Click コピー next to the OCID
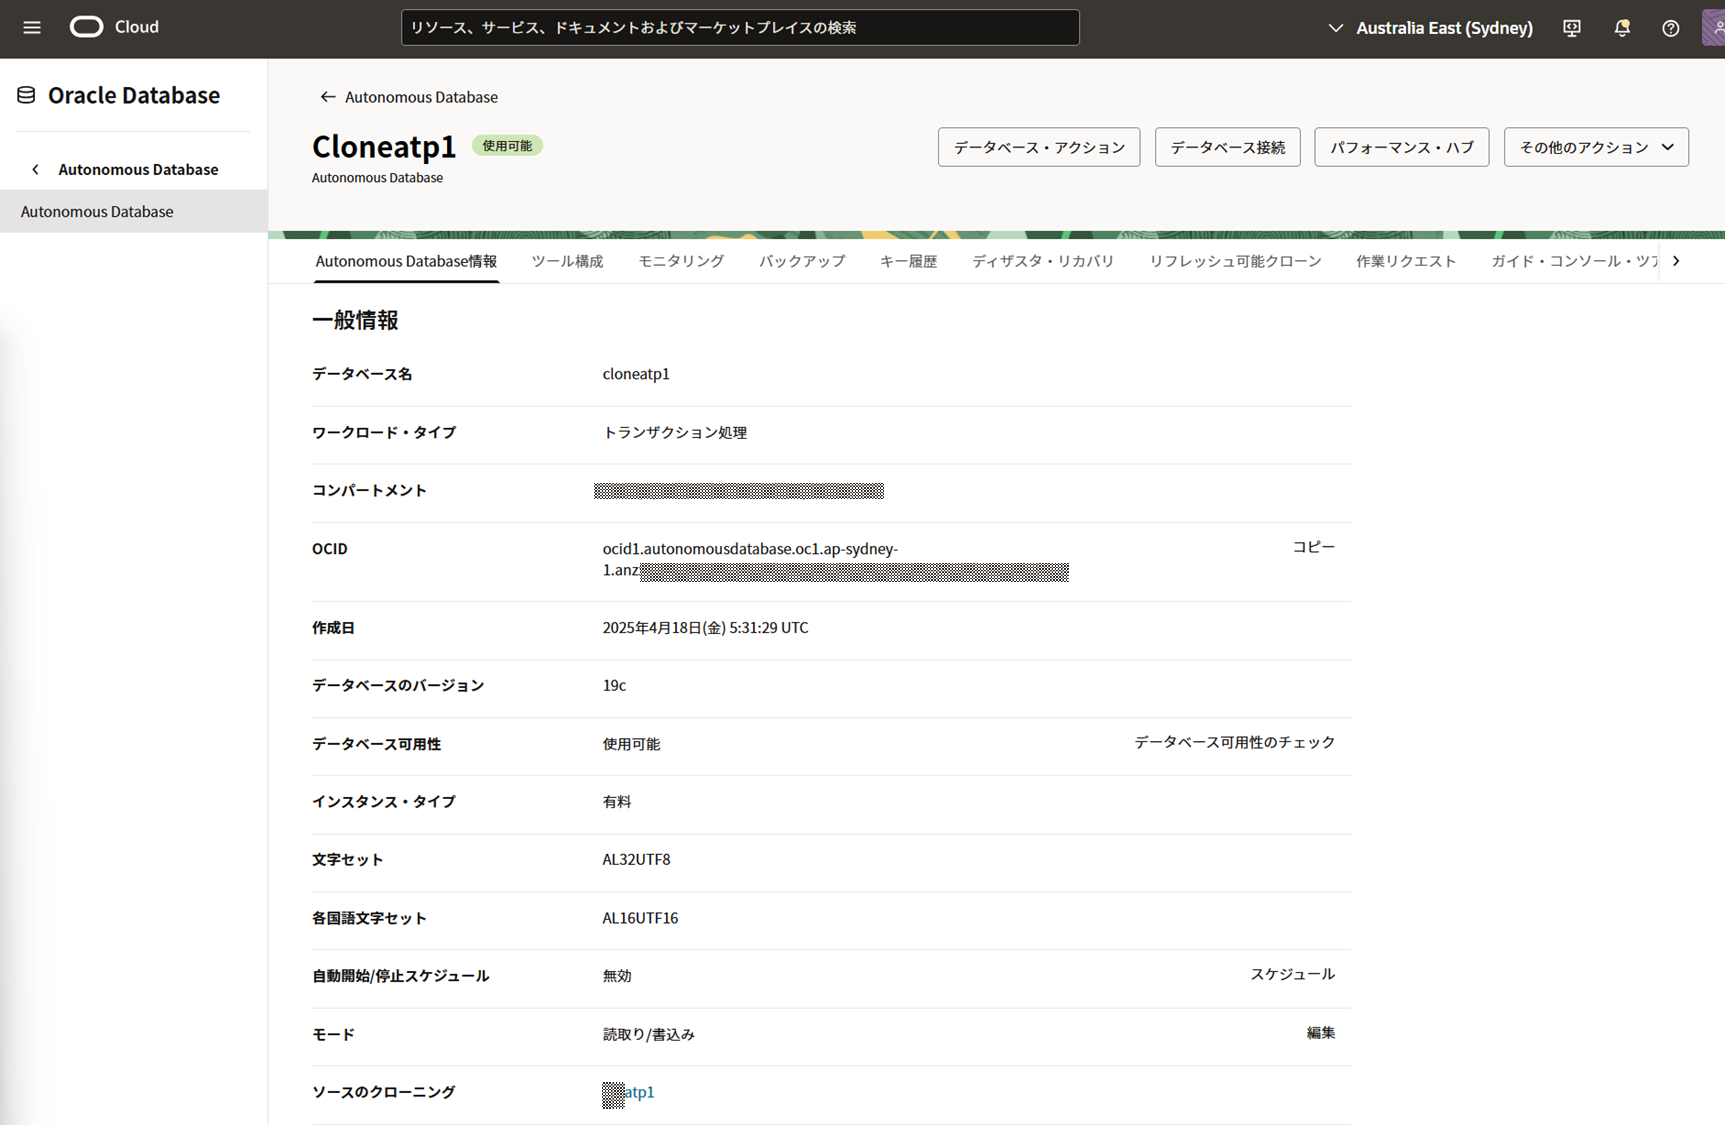This screenshot has width=1725, height=1125. tap(1313, 547)
